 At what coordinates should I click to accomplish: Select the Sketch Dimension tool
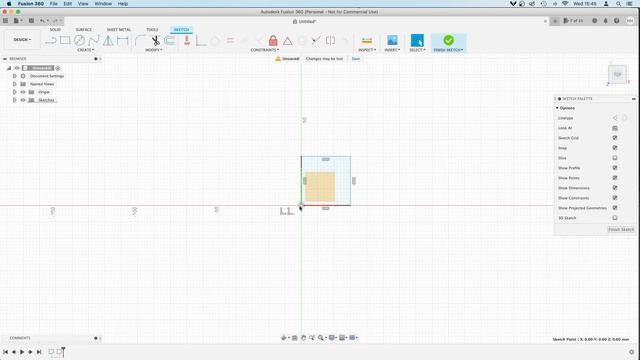[122, 40]
